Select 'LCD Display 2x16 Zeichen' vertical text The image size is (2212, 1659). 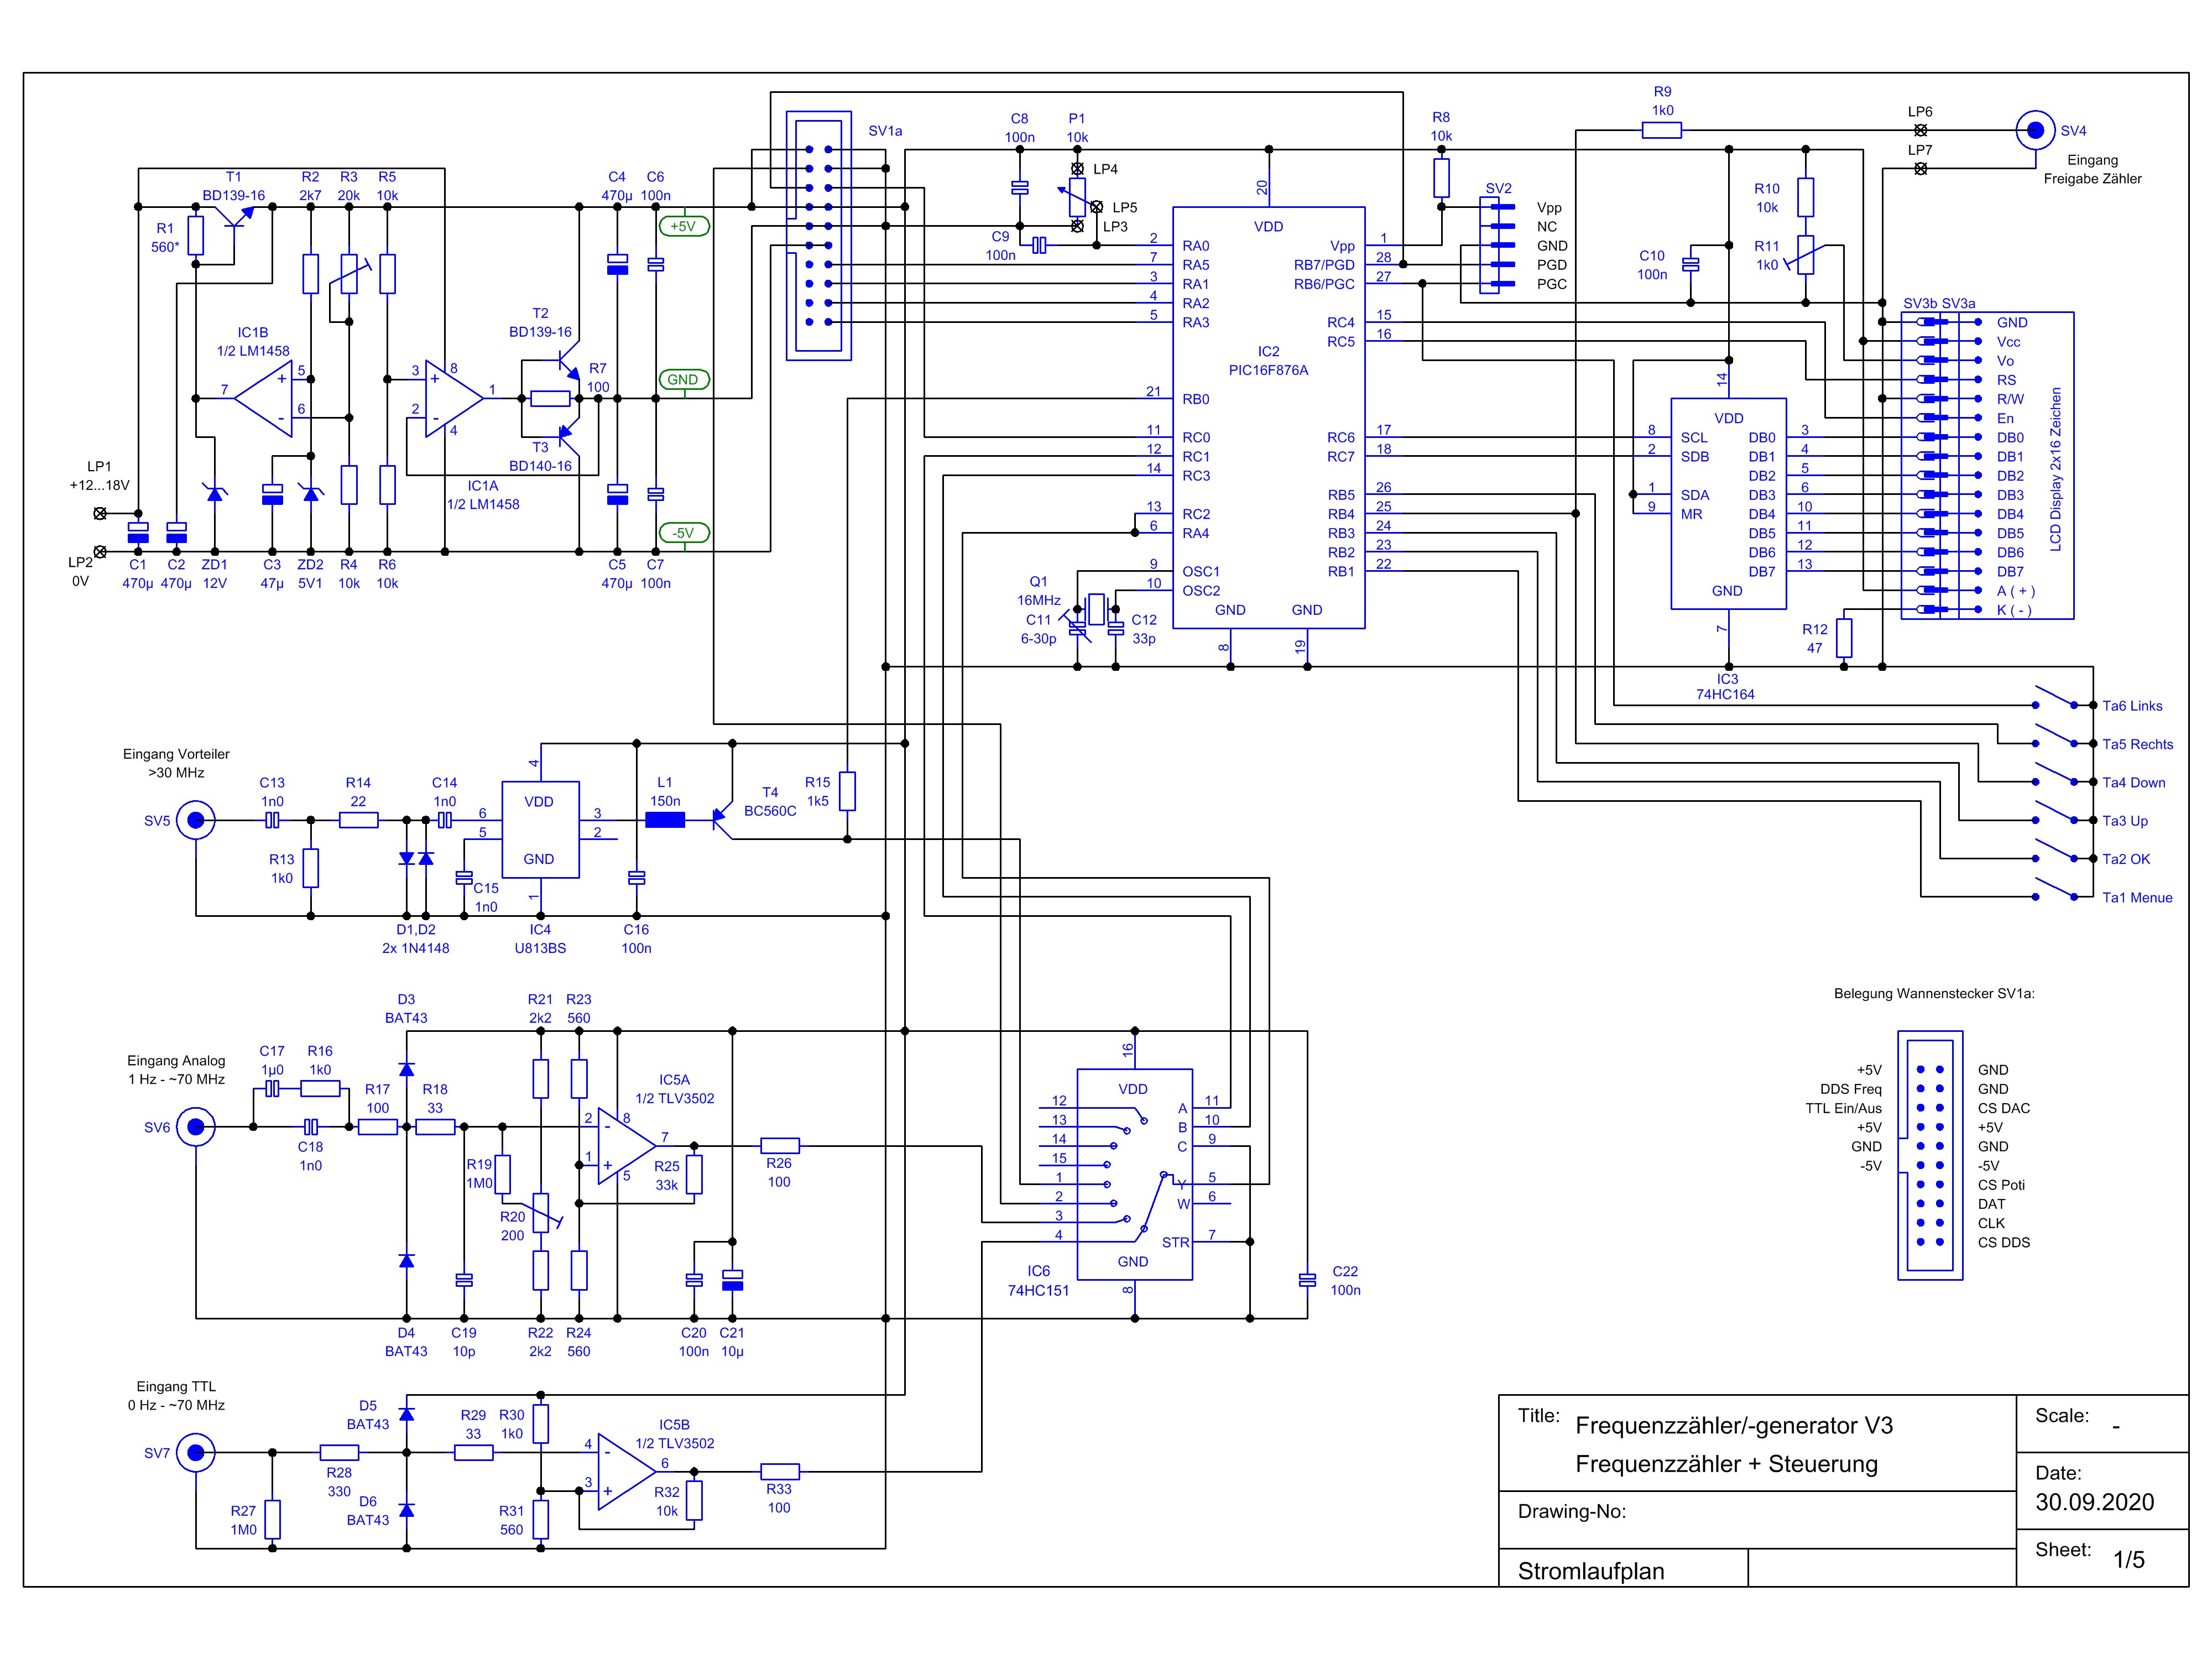2056,469
